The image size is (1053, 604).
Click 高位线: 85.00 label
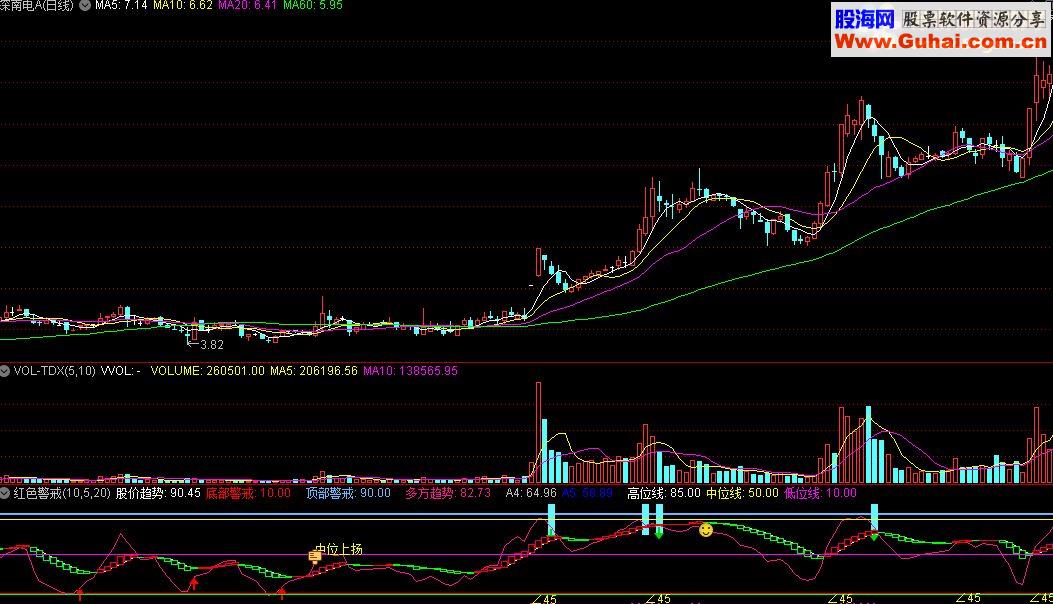pyautogui.click(x=663, y=493)
